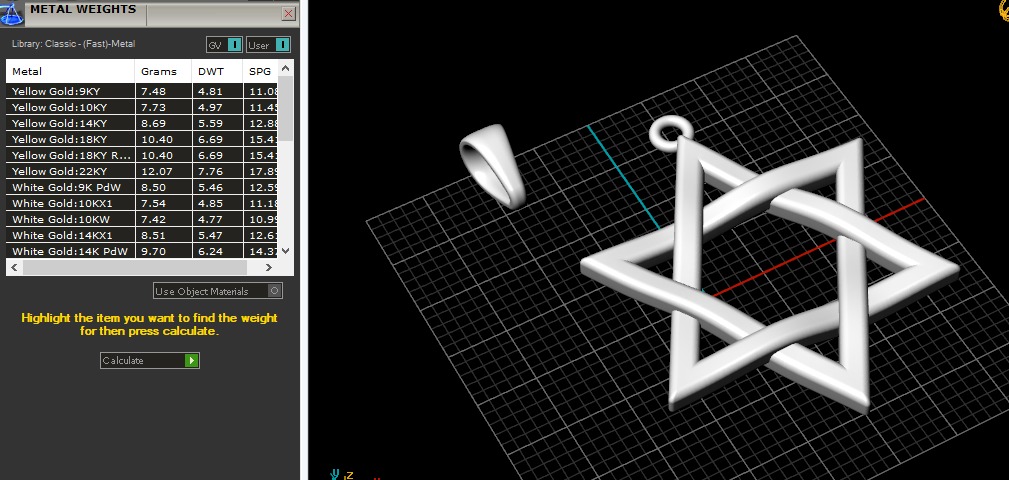This screenshot has width=1009, height=480.
Task: Click the 4.77 DWT value
Action: tap(210, 219)
